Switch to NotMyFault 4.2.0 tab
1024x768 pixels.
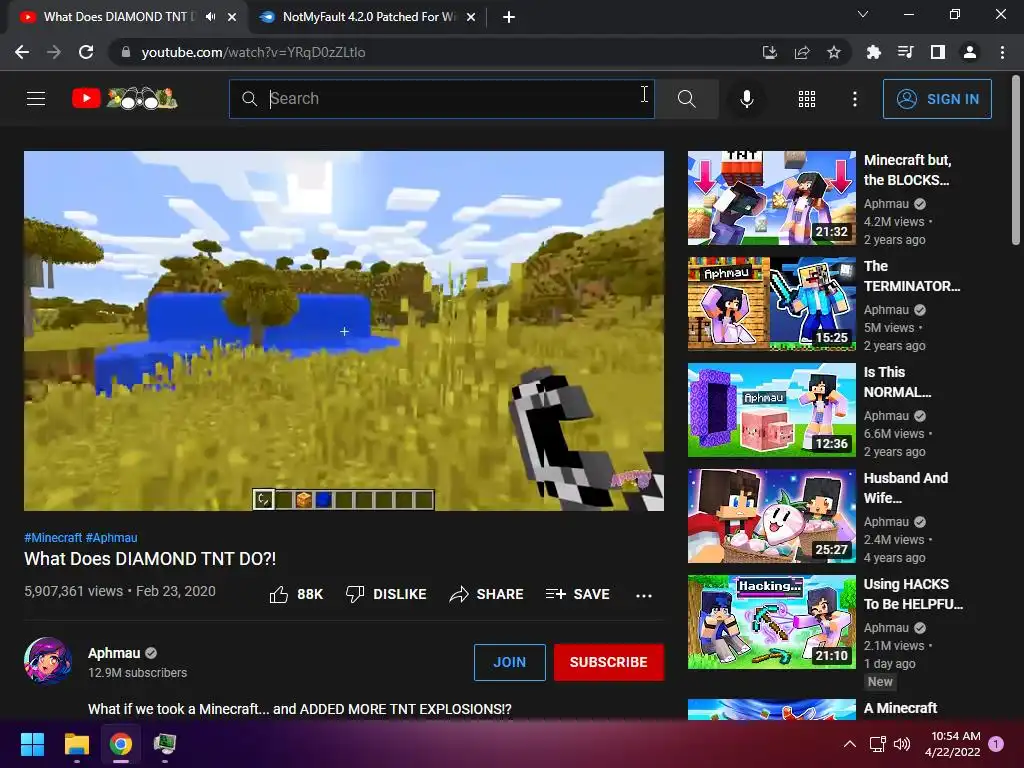click(368, 17)
